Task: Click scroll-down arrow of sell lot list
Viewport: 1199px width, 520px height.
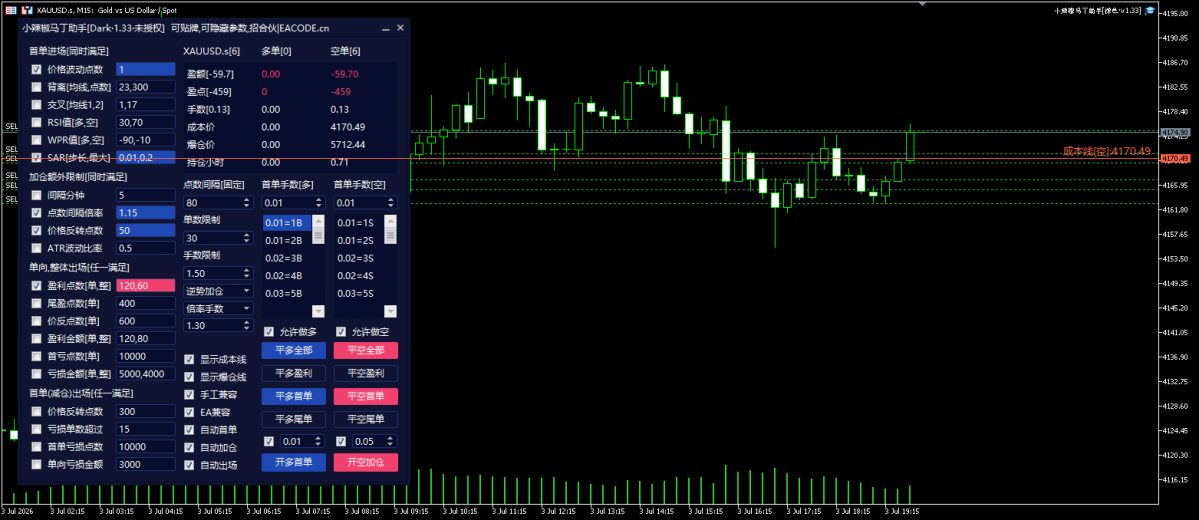Action: coord(390,311)
